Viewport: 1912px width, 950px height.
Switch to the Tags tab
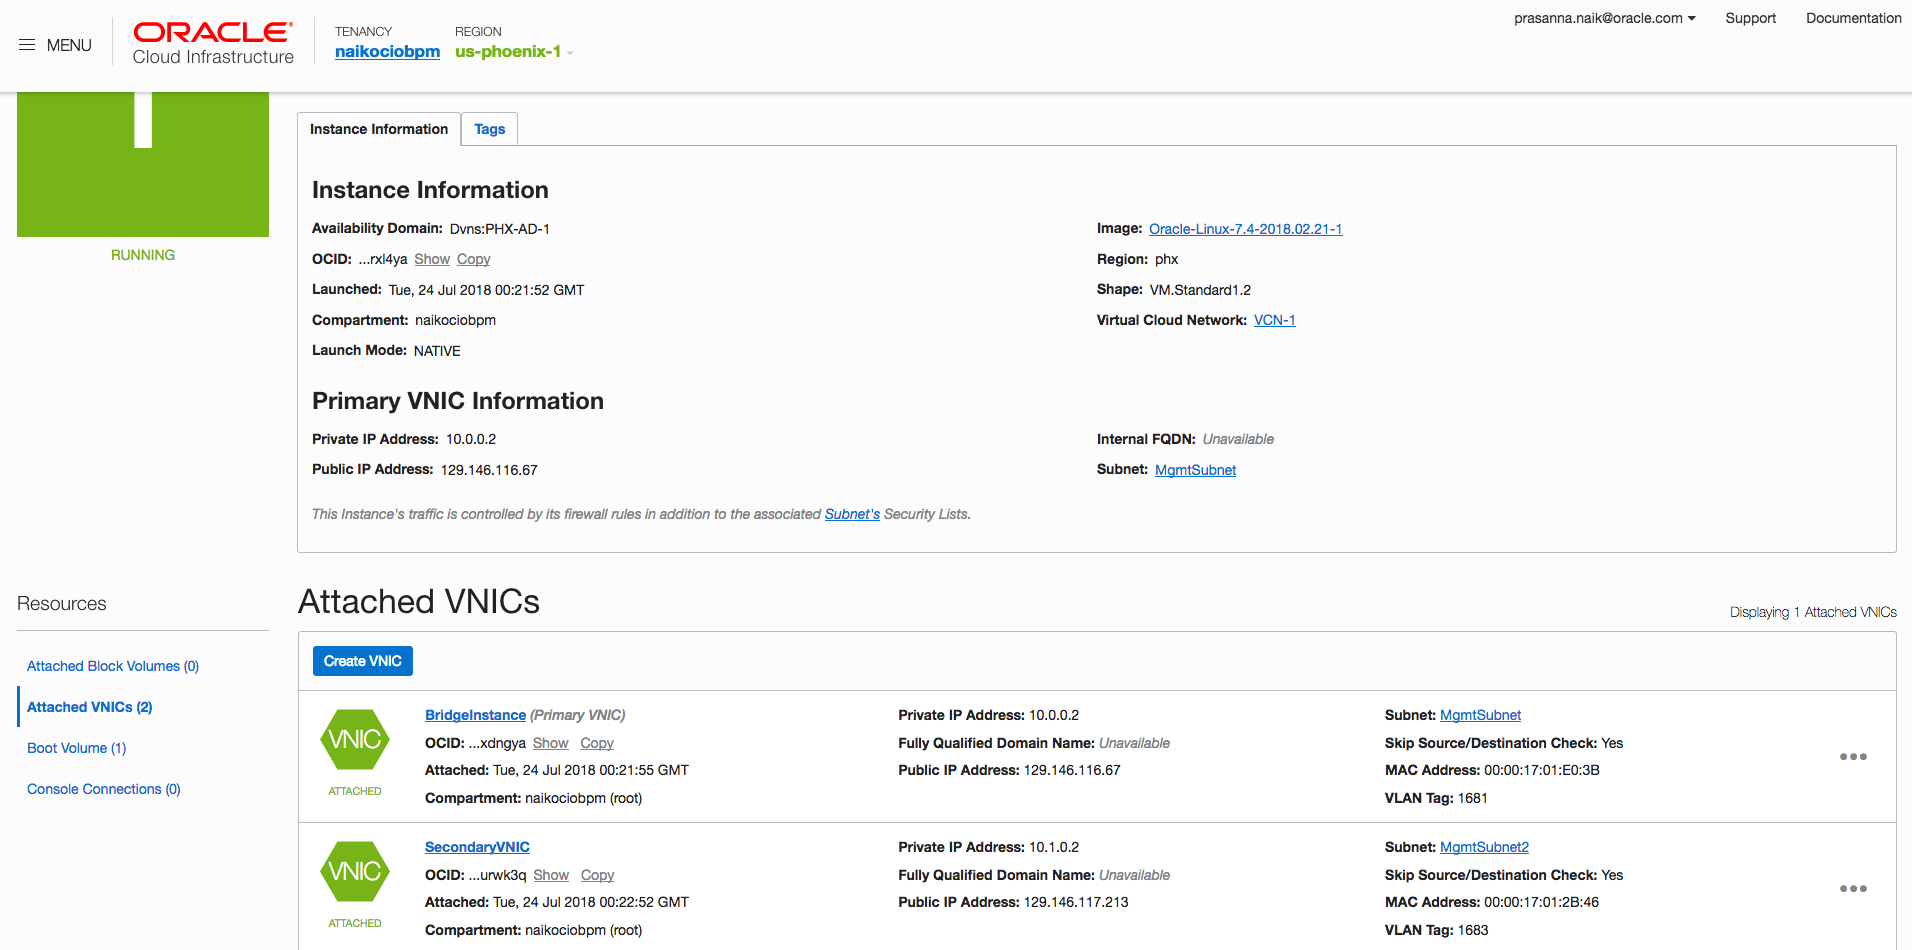(x=489, y=130)
